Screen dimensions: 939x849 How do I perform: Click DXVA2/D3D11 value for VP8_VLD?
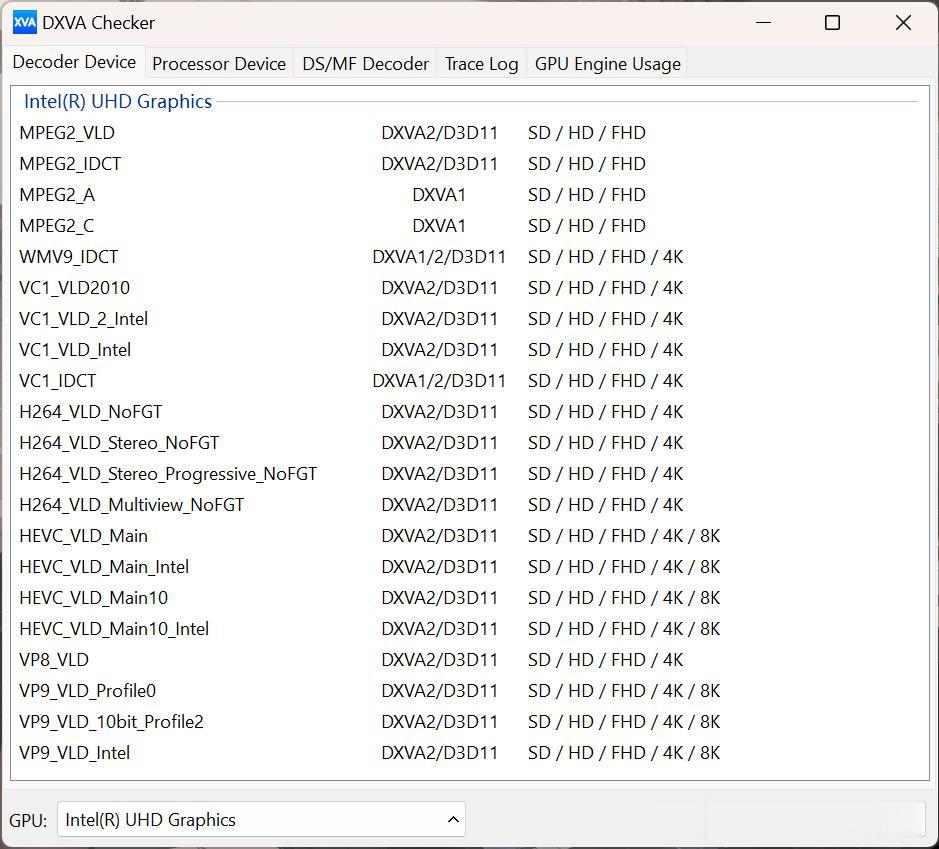pos(439,660)
